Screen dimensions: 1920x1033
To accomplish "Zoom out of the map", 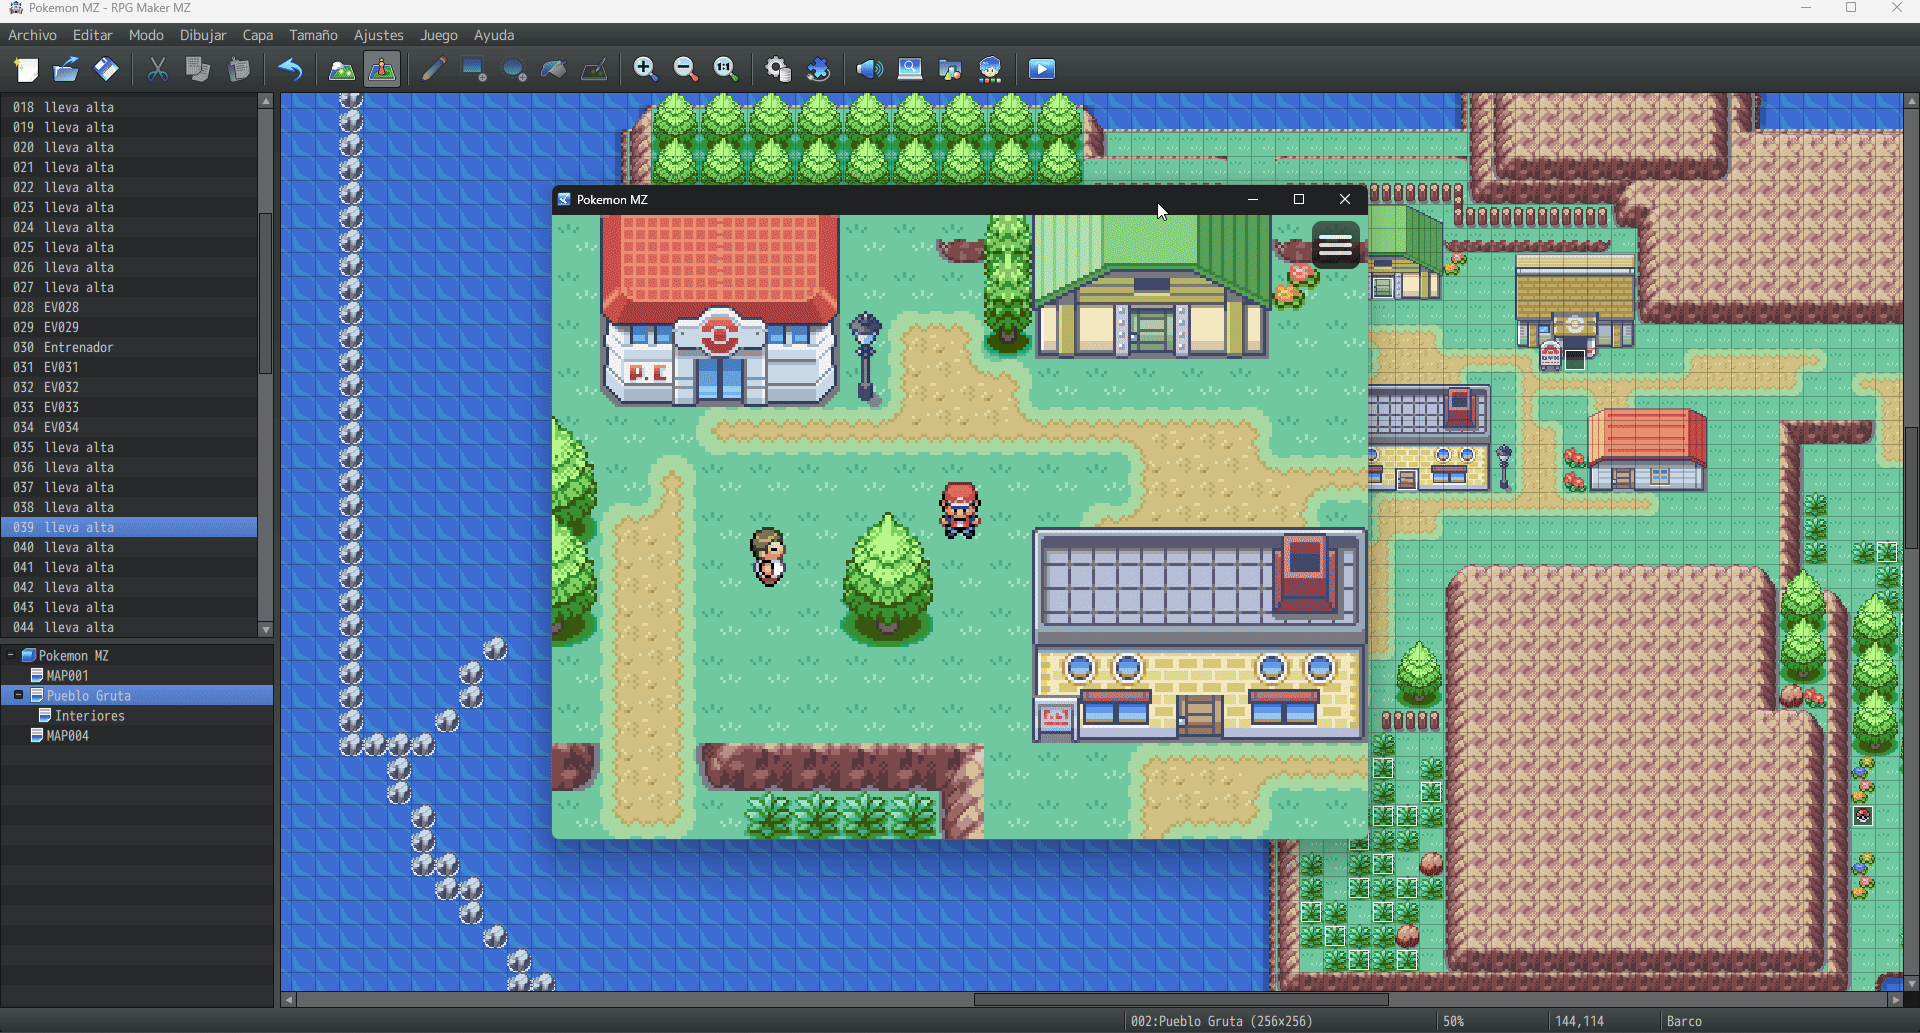I will coord(686,69).
